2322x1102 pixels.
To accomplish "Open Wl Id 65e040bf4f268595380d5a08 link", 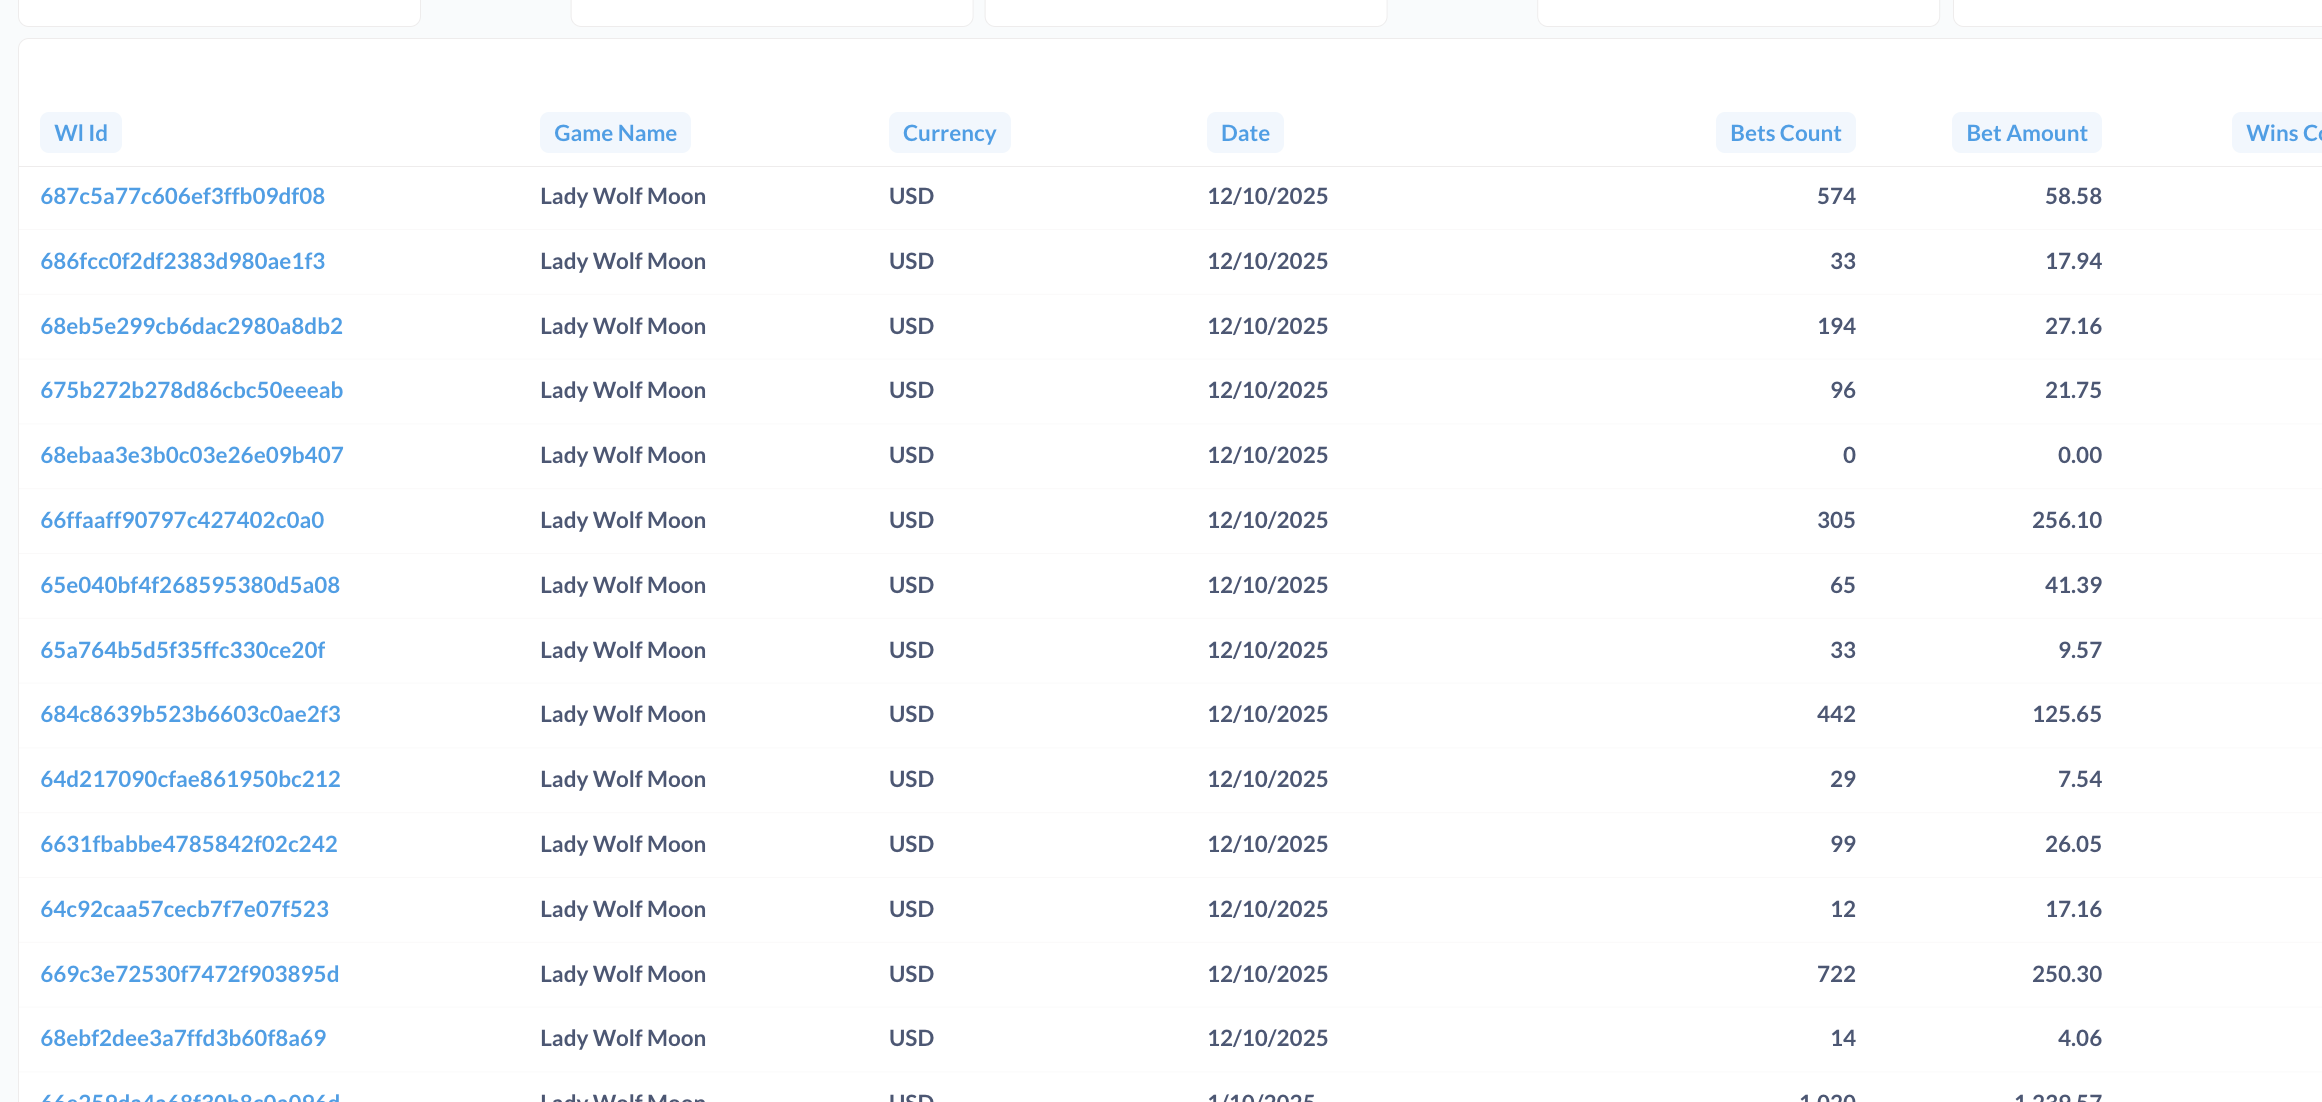I will pos(190,585).
